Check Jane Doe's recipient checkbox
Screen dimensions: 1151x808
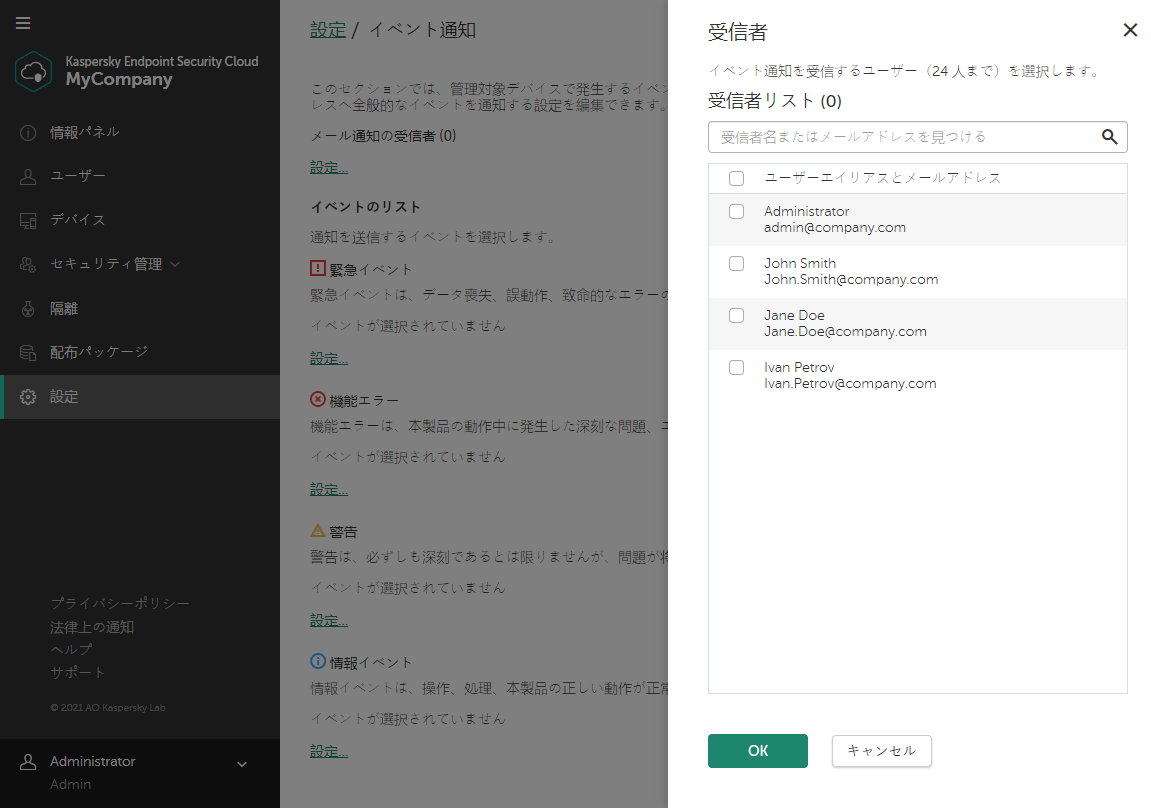tap(737, 315)
